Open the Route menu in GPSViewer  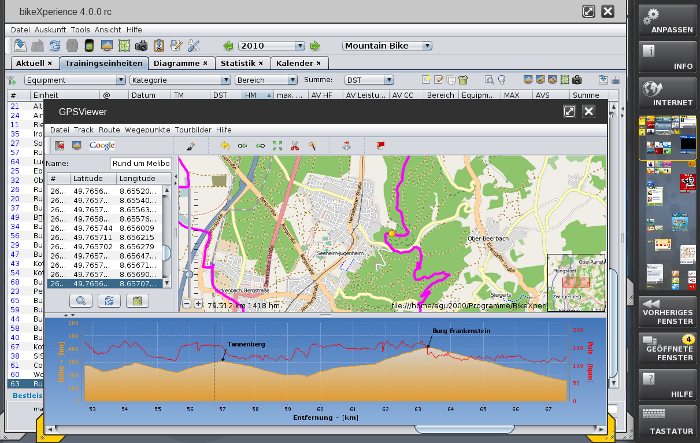pos(109,130)
